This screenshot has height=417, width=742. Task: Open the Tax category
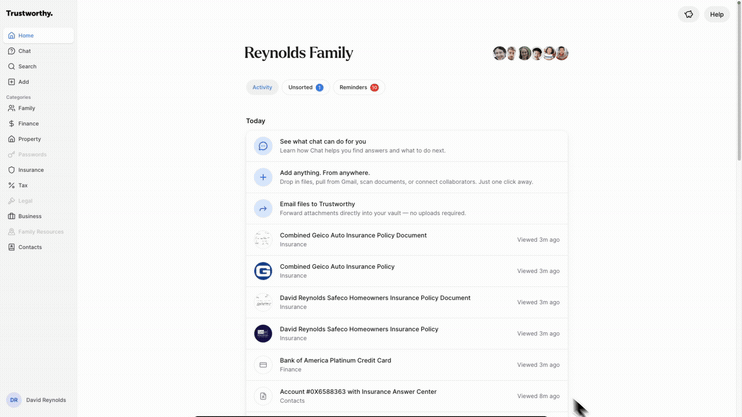coord(22,185)
